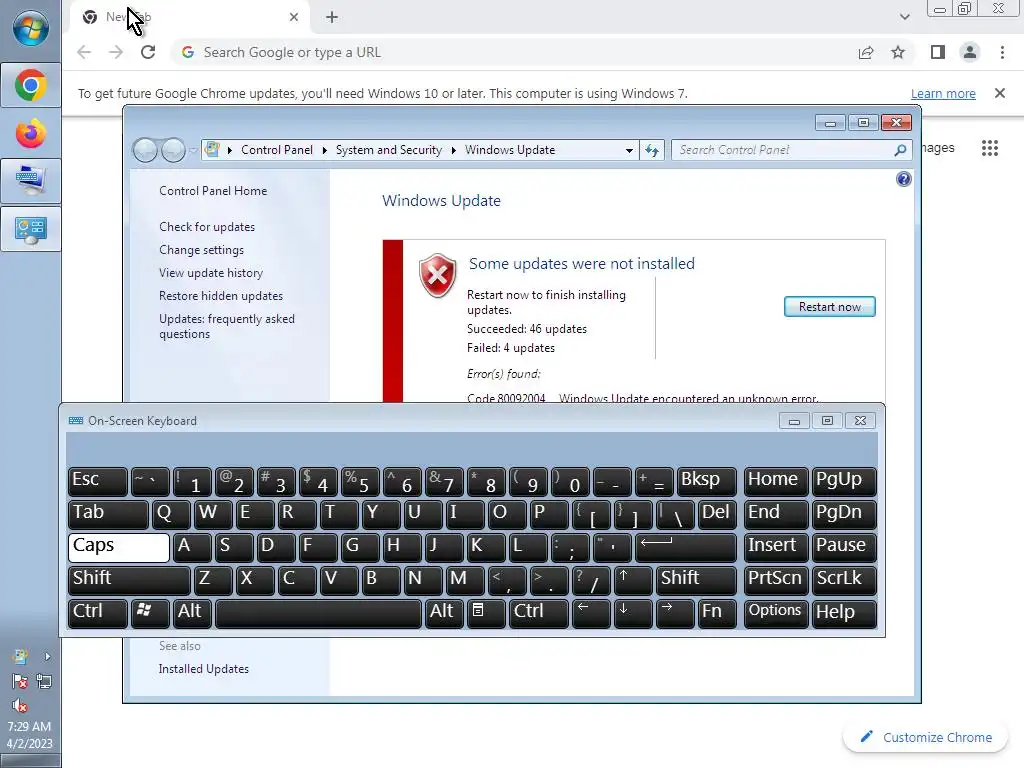This screenshot has height=768, width=1024.
Task: Toggle the Insert key on keyboard
Action: coord(776,547)
